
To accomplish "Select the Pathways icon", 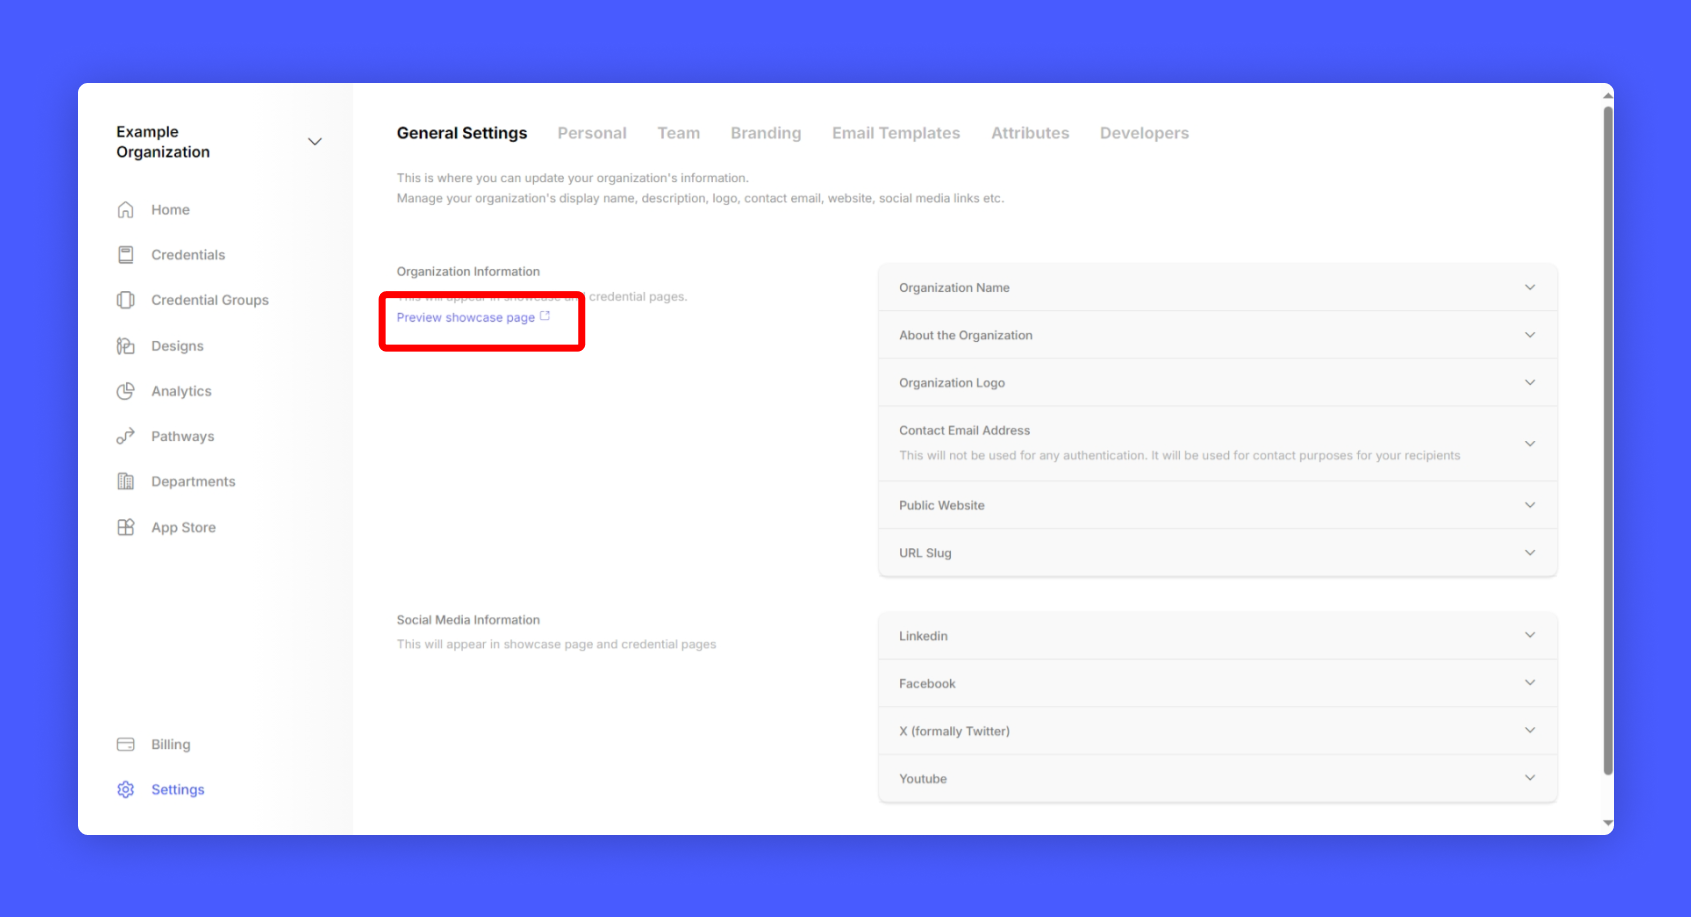I will click(x=125, y=436).
